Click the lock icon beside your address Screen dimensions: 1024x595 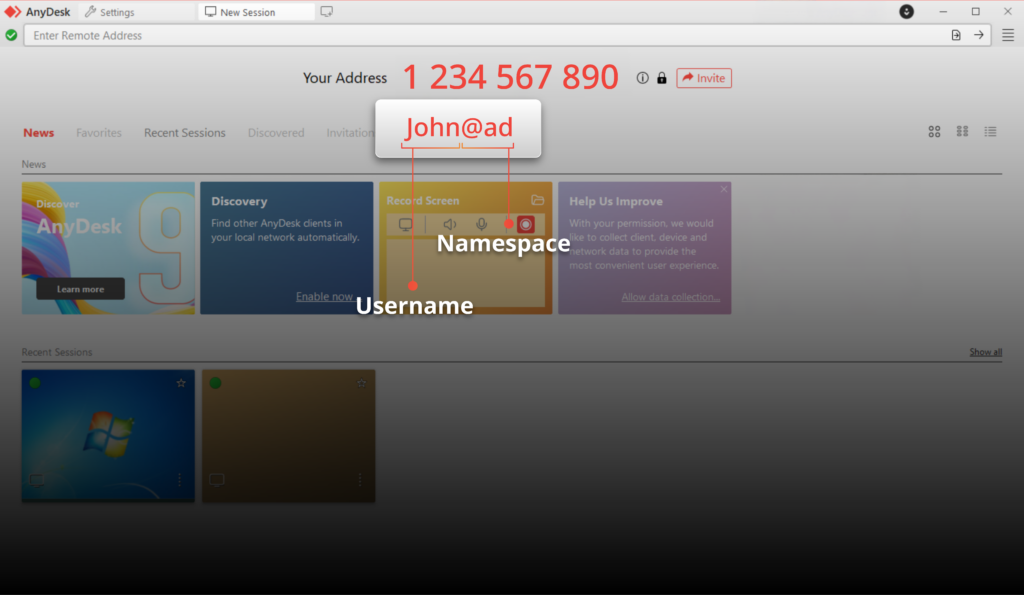[x=662, y=78]
